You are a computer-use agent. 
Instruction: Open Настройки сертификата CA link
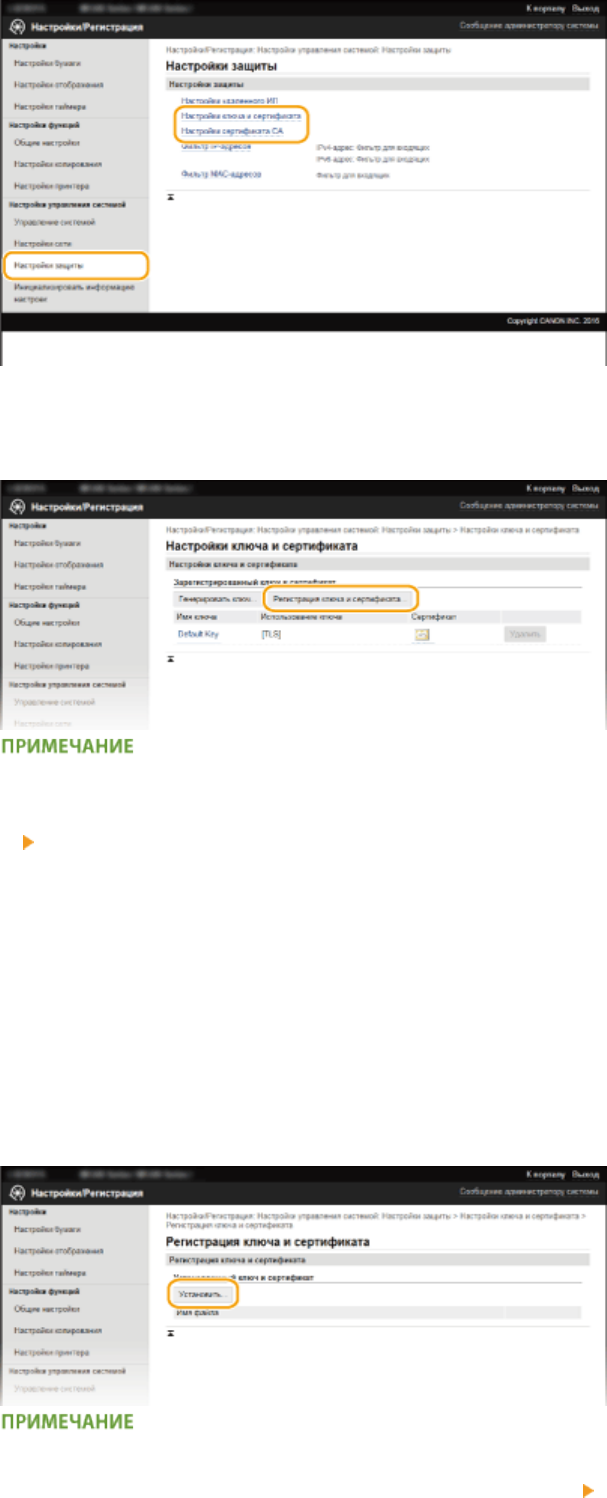[232, 130]
